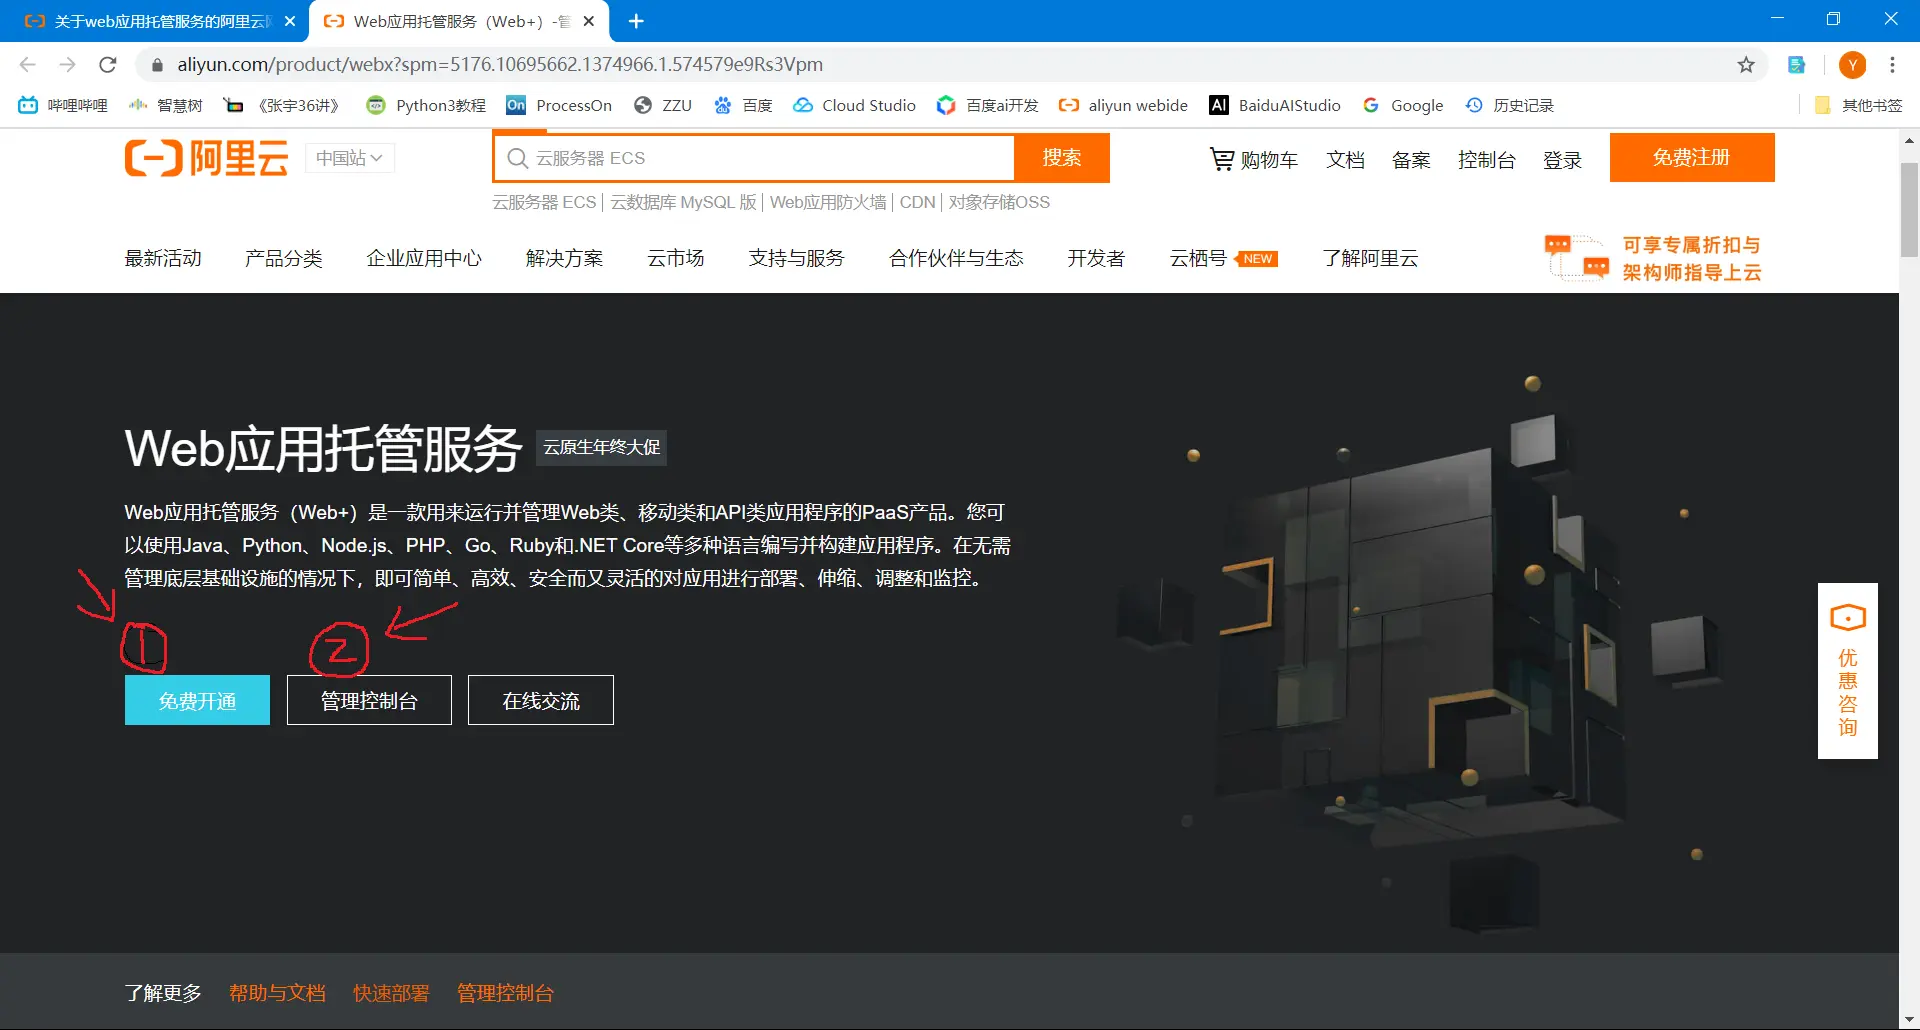This screenshot has height=1030, width=1920.
Task: Open the 产品分类 menu
Action: [x=284, y=258]
